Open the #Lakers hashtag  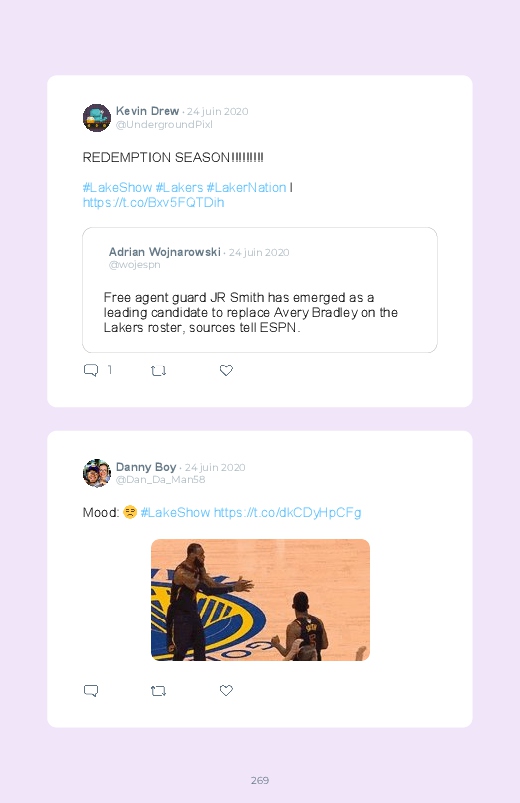(179, 187)
